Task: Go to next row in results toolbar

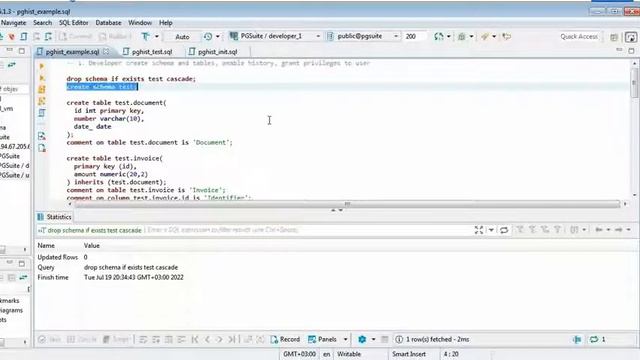Action: pos(219,339)
